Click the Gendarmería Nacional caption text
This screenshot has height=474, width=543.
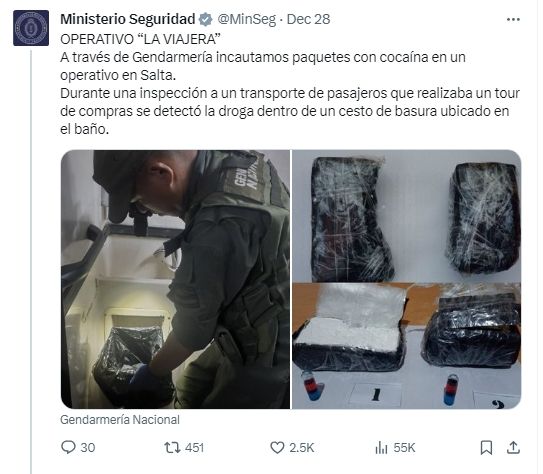click(x=120, y=420)
